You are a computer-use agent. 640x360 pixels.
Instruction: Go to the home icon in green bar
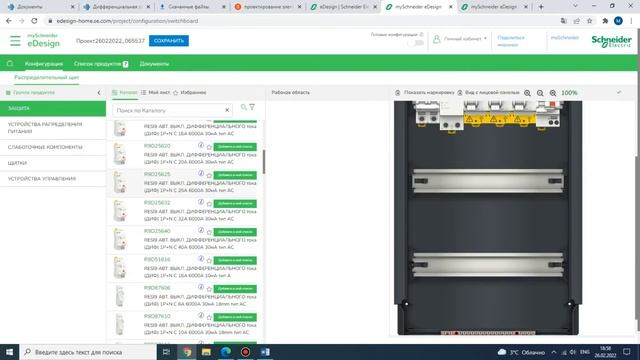tap(10, 64)
